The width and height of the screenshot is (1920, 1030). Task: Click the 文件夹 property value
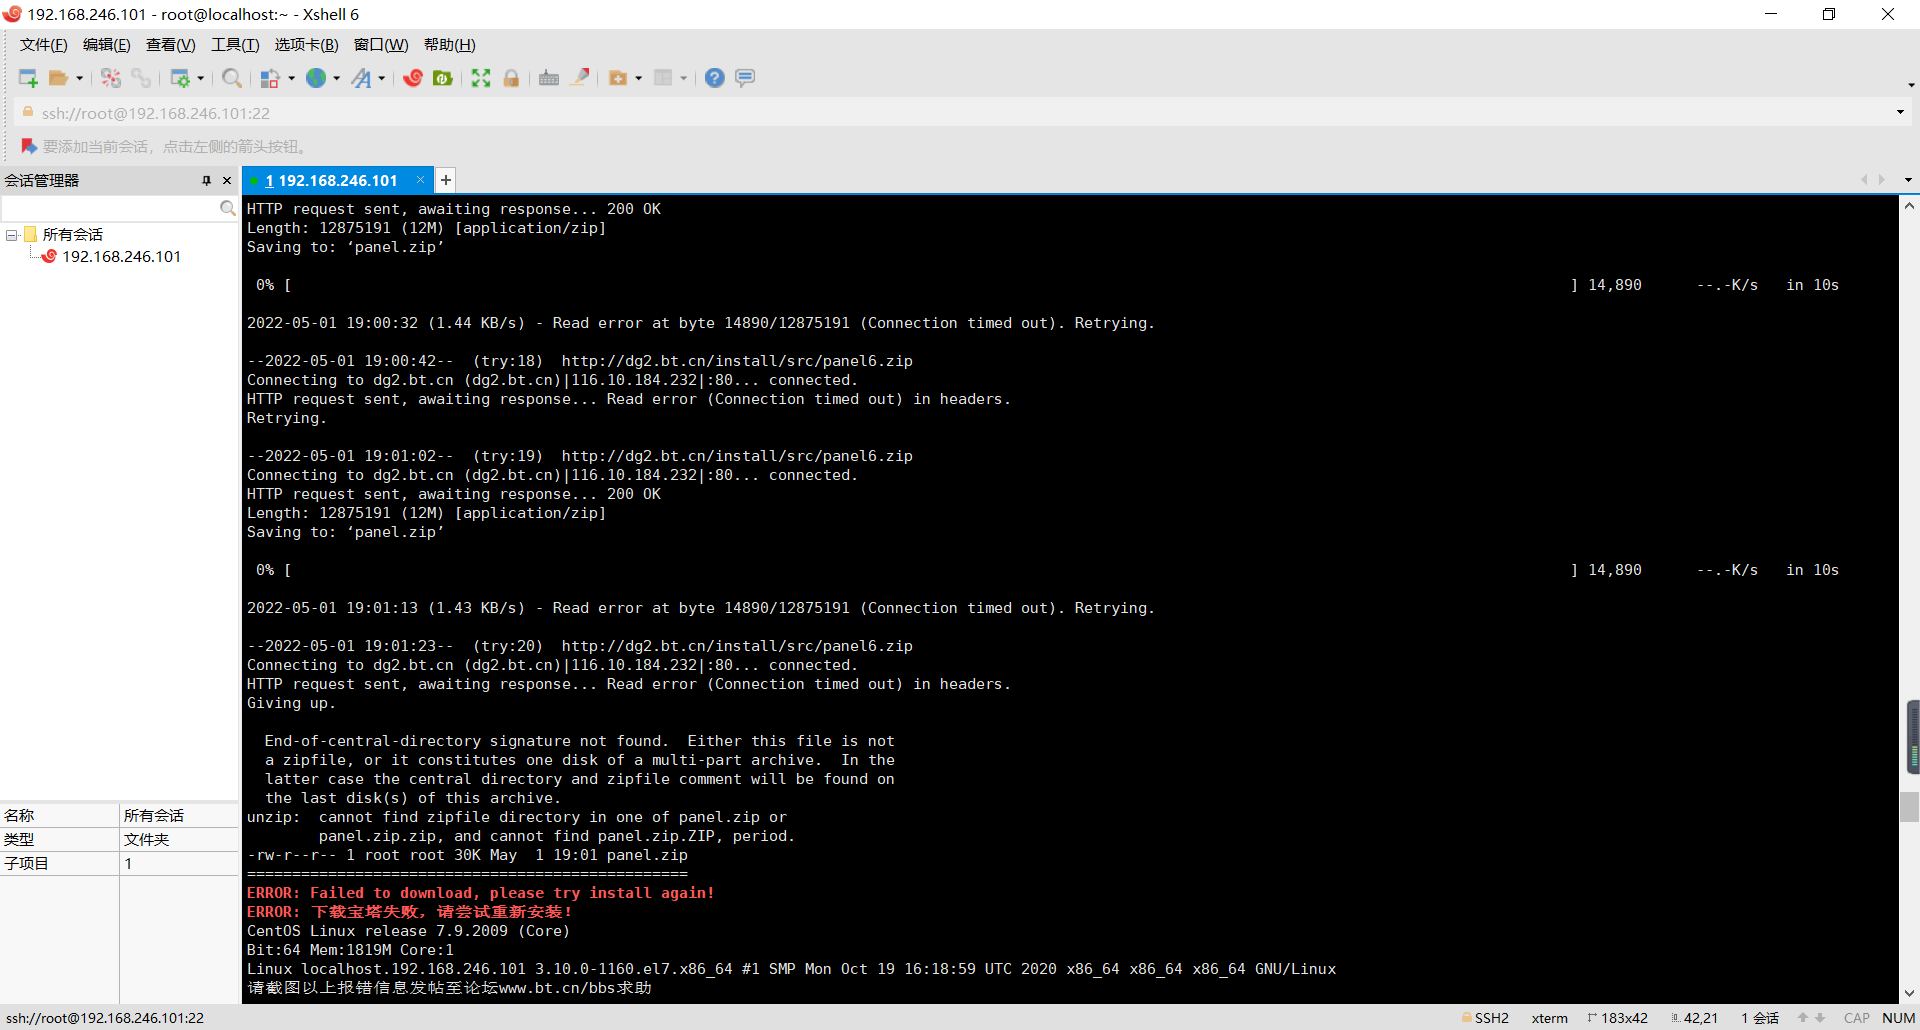tap(146, 840)
